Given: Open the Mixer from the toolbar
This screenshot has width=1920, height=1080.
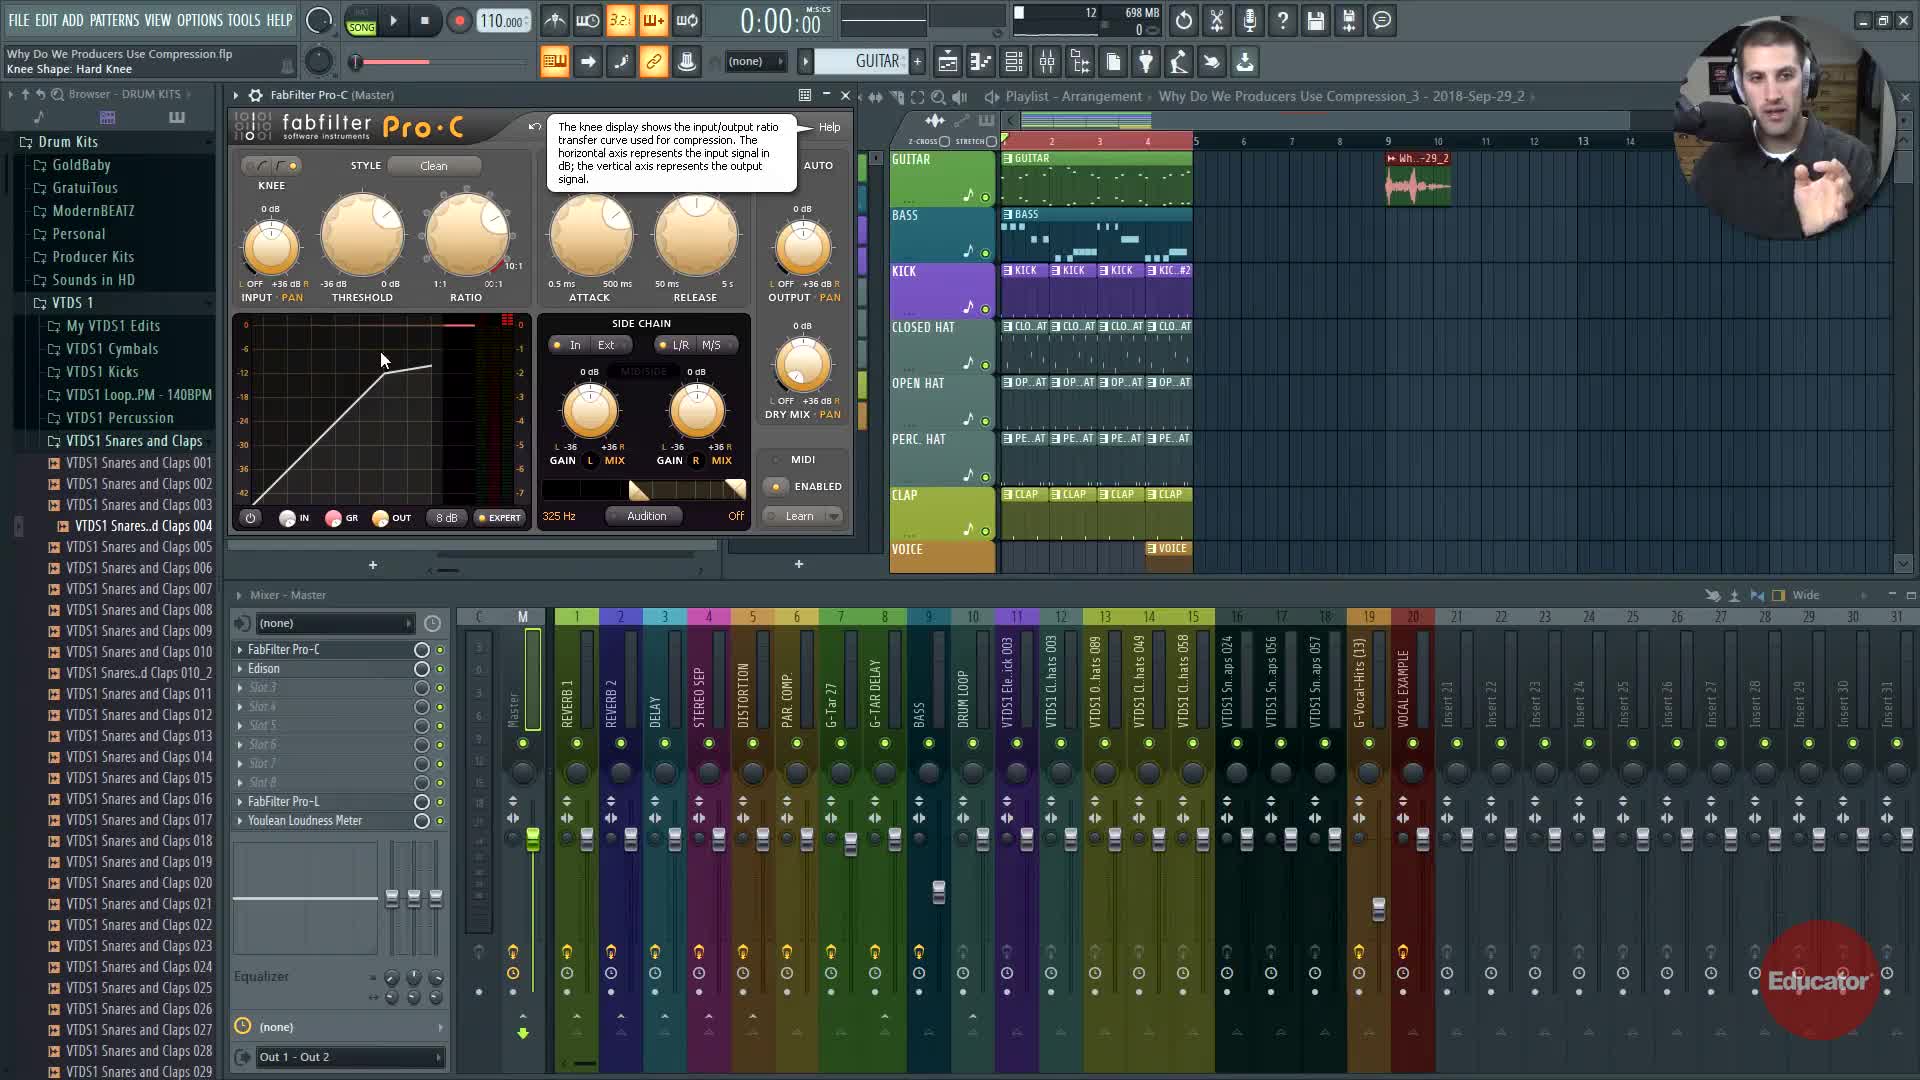Looking at the screenshot, I should [x=1047, y=63].
